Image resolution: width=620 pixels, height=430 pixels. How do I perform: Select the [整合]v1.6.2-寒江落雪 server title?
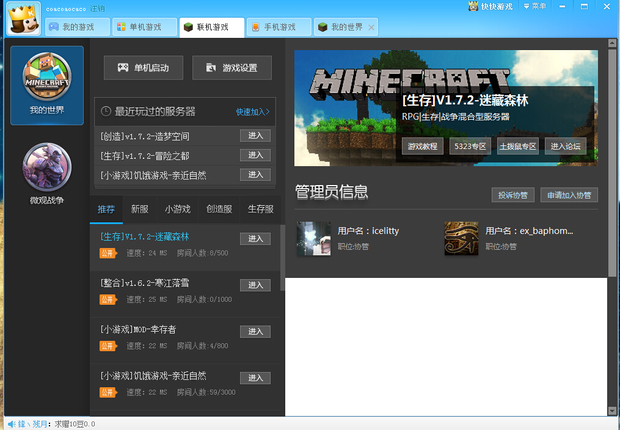pyautogui.click(x=144, y=283)
